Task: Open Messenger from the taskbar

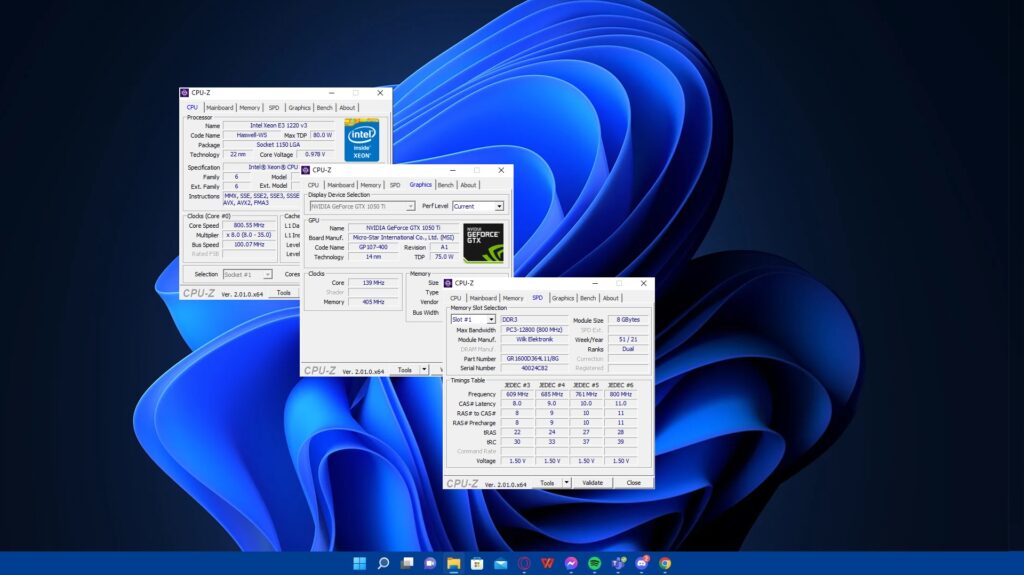Action: [571, 563]
